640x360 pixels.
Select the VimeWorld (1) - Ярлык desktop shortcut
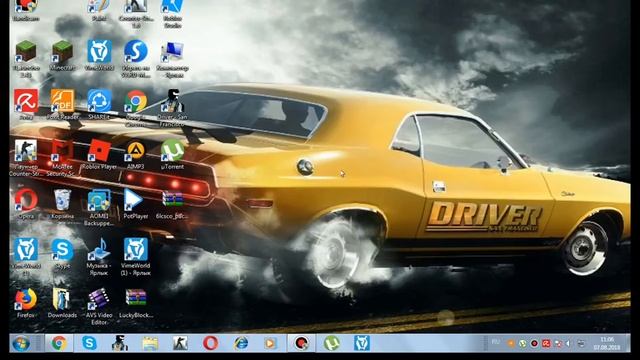[136, 256]
